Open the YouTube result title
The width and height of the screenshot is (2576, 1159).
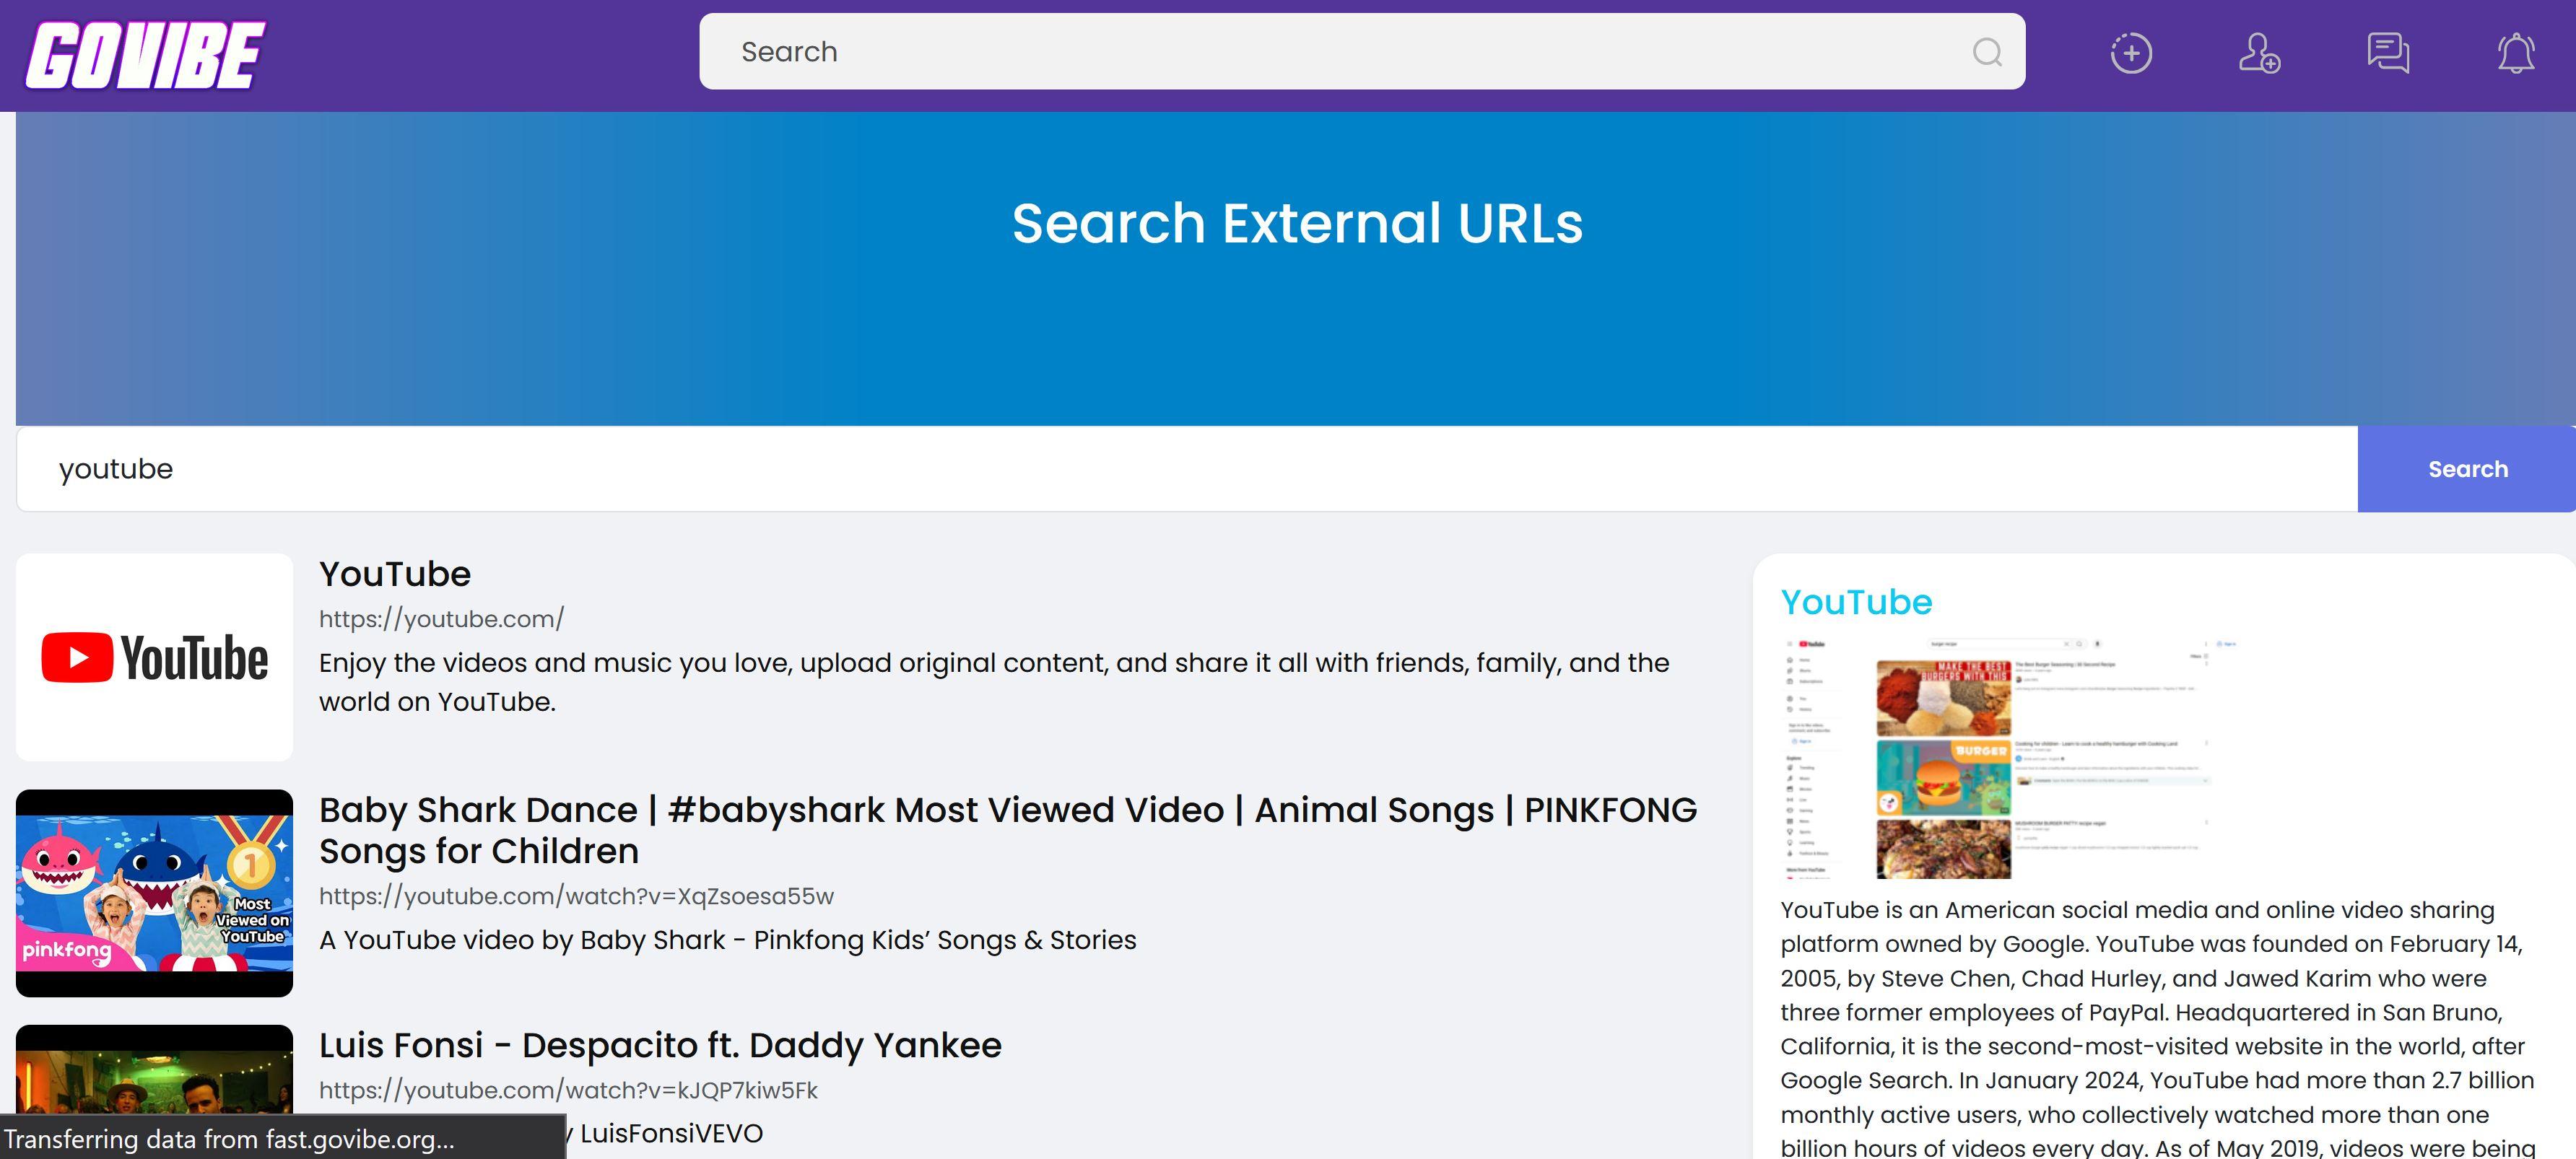point(395,574)
